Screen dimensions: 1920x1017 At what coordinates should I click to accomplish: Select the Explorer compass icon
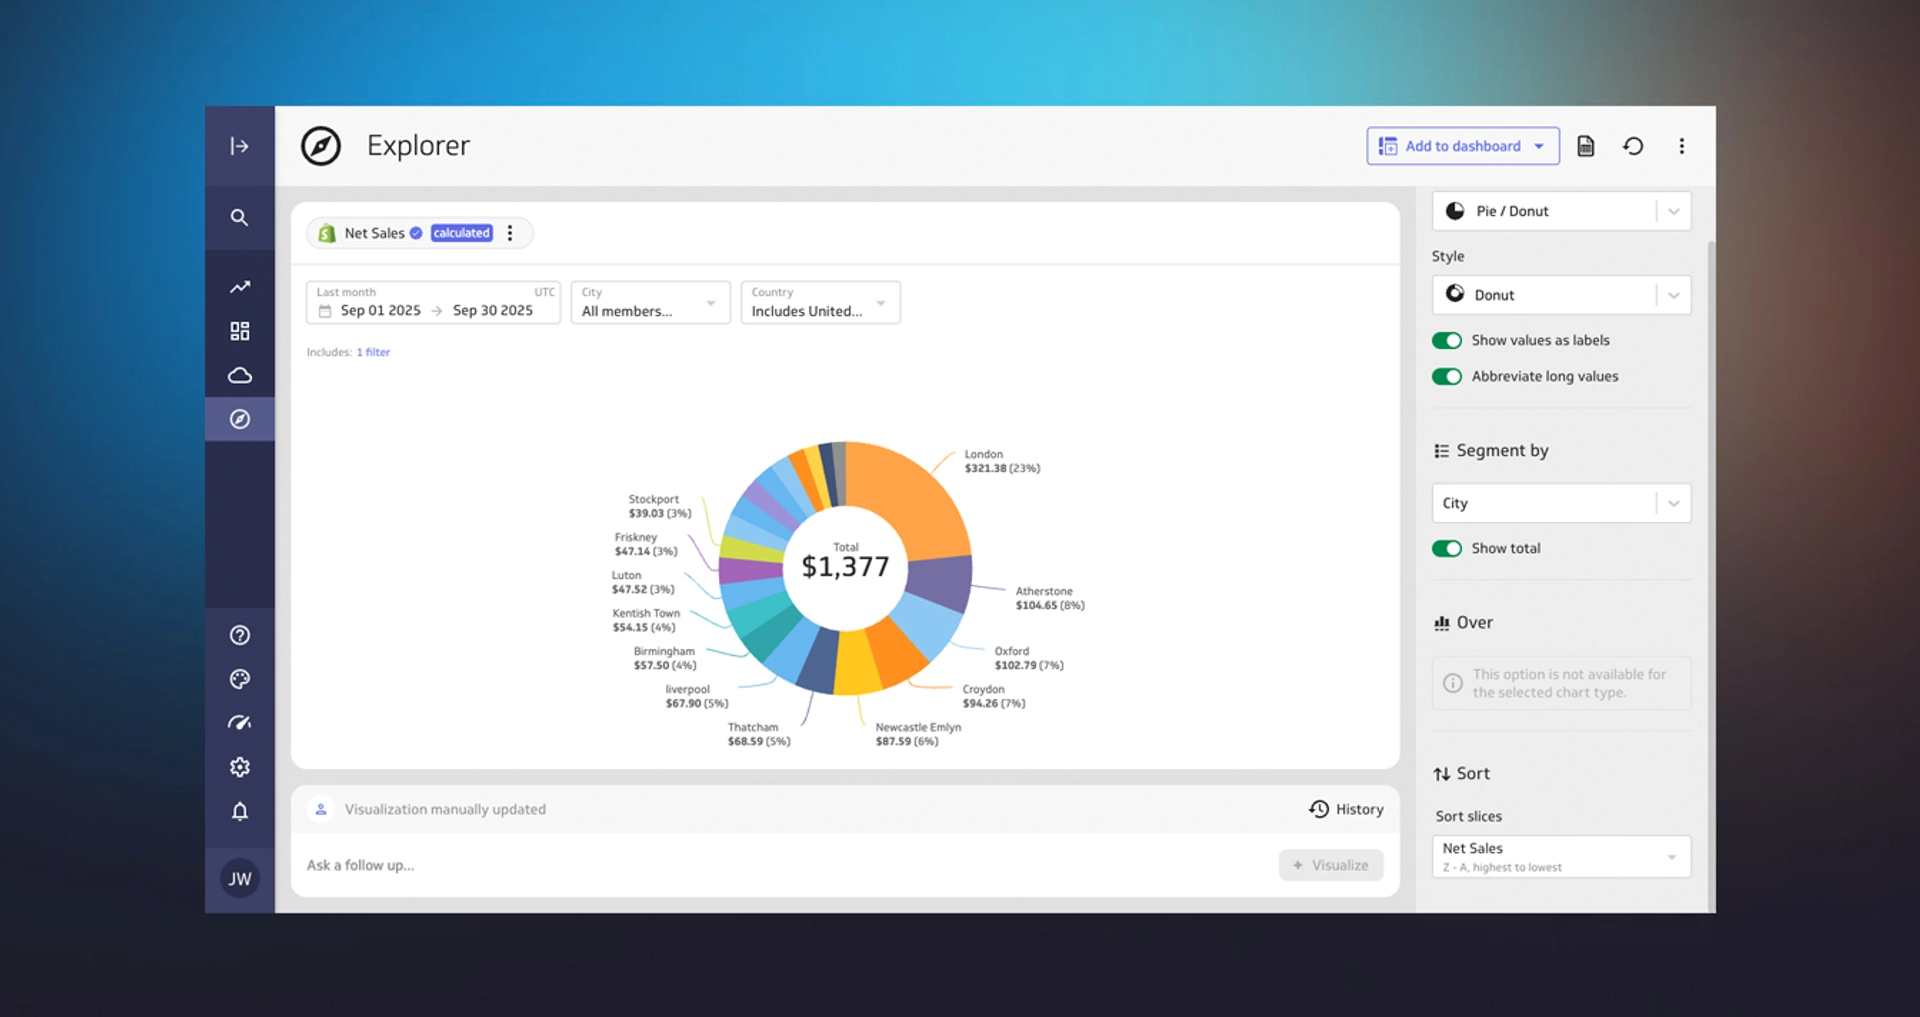tap(239, 419)
